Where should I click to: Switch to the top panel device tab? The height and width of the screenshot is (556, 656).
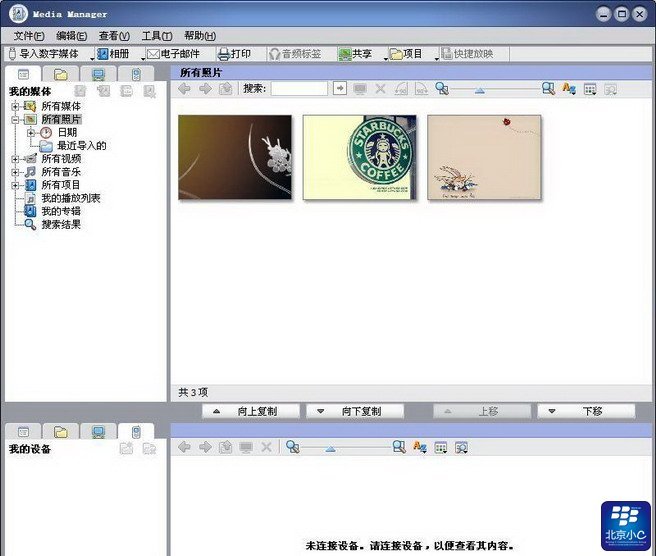tap(136, 74)
